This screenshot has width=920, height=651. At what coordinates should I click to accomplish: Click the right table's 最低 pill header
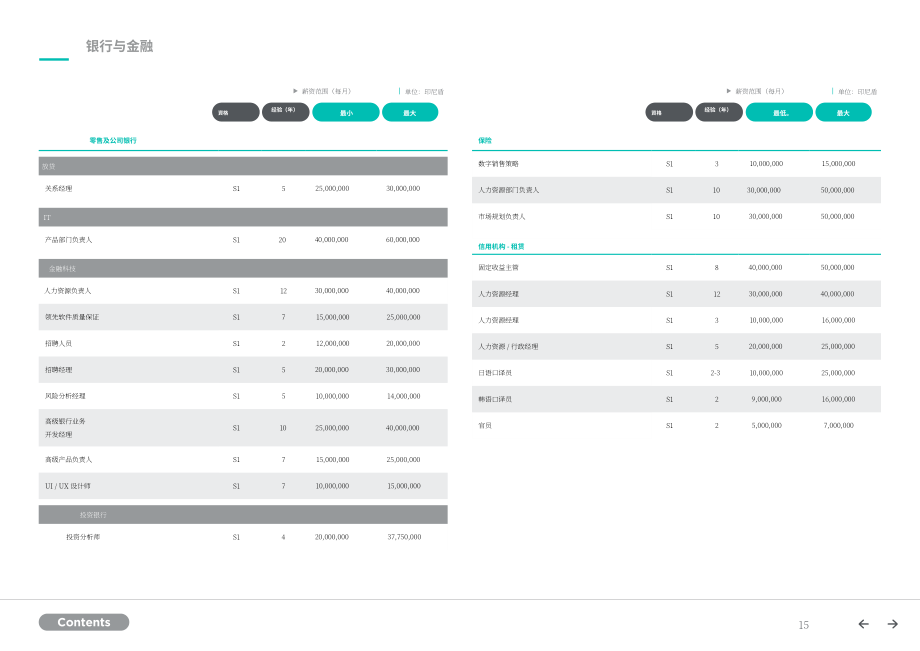[x=779, y=113]
